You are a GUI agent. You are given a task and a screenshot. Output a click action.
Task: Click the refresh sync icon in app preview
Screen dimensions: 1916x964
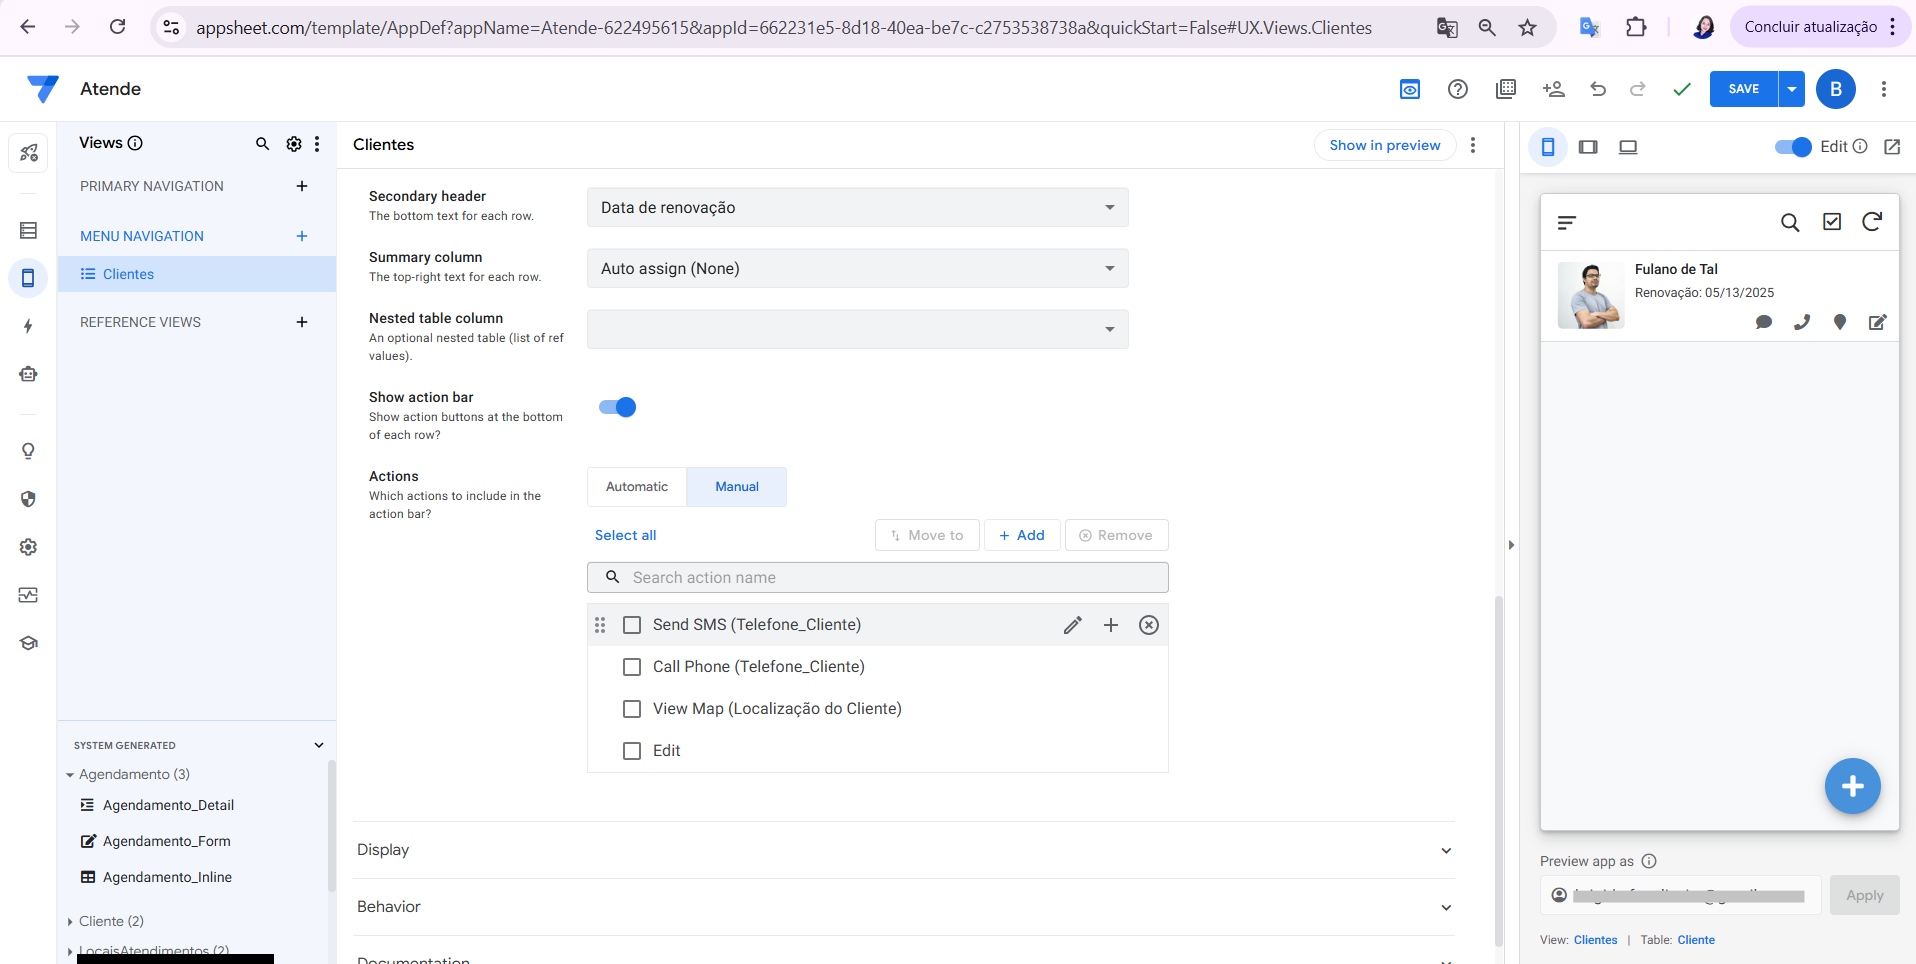pyautogui.click(x=1871, y=222)
